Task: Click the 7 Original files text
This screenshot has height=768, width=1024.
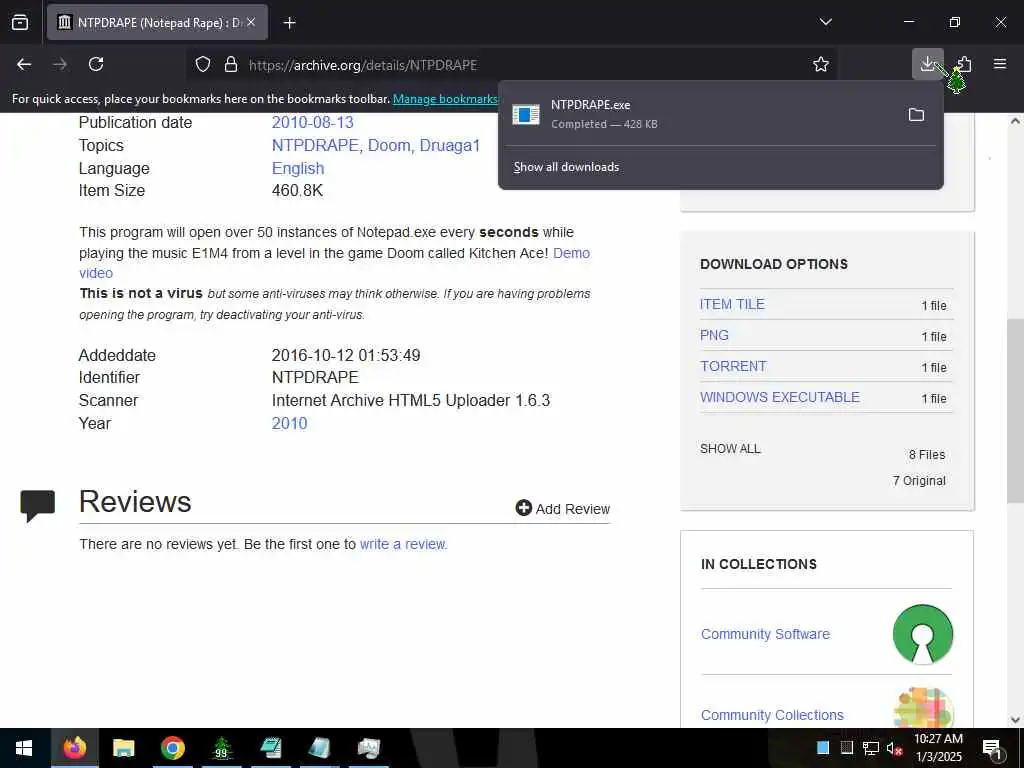Action: 919,481
